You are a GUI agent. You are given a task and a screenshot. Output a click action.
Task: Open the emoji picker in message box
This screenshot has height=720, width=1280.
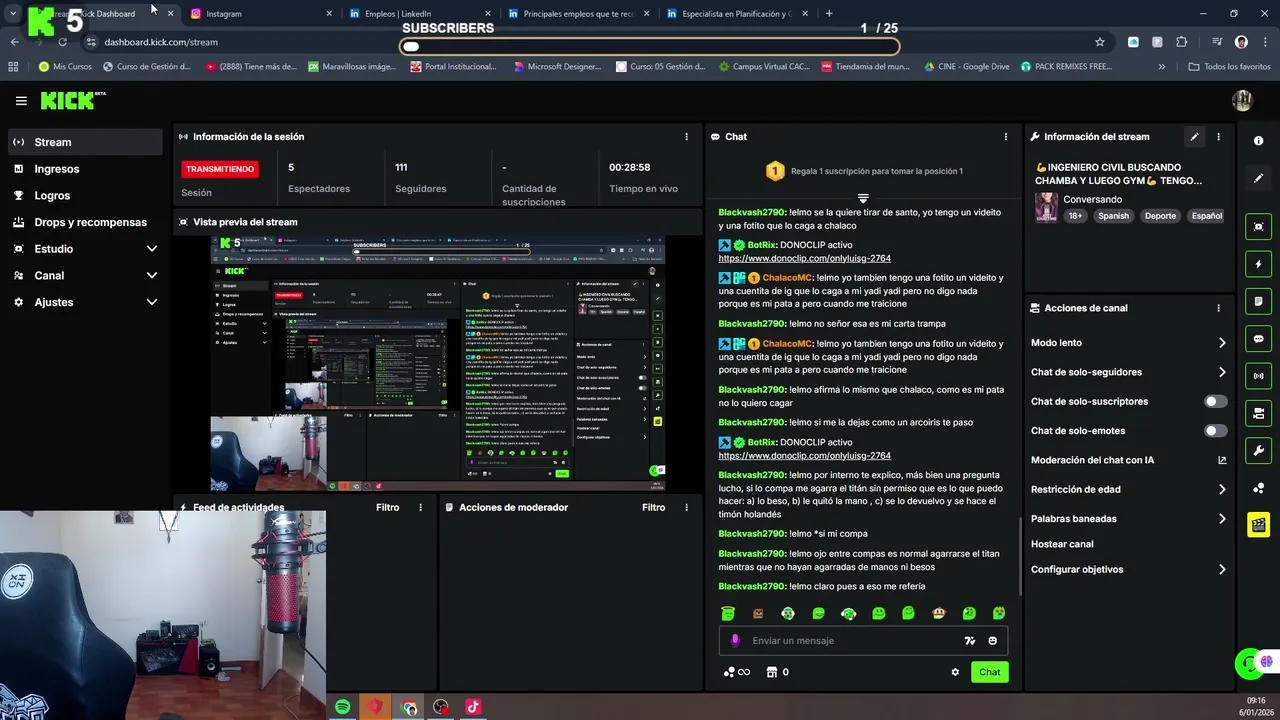(993, 641)
